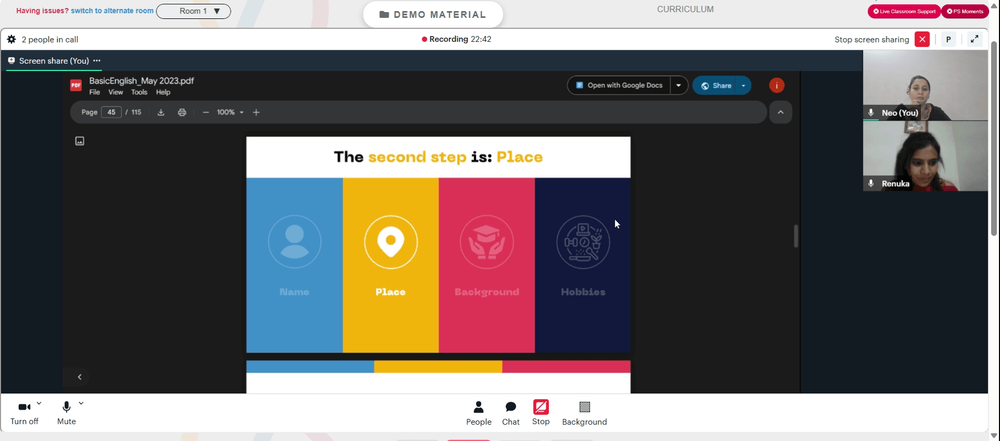Open the Help menu
Image resolution: width=1000 pixels, height=441 pixels.
click(x=163, y=93)
